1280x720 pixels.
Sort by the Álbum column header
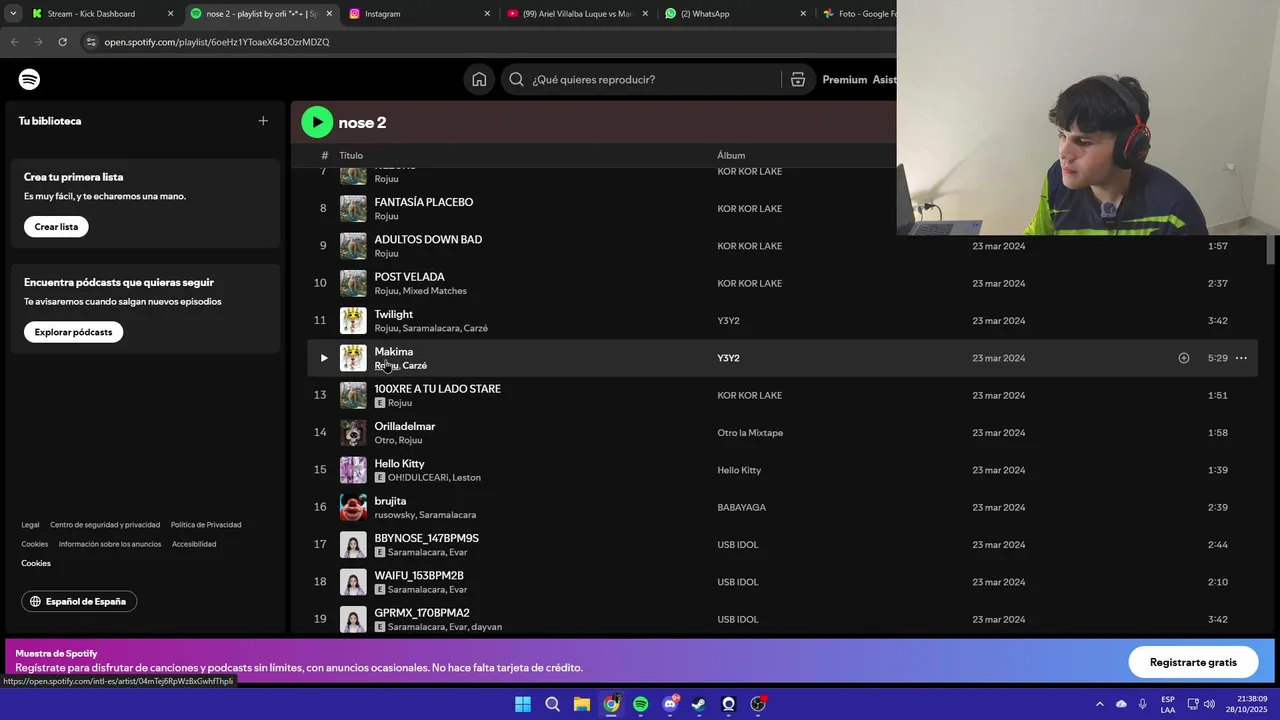coord(731,155)
